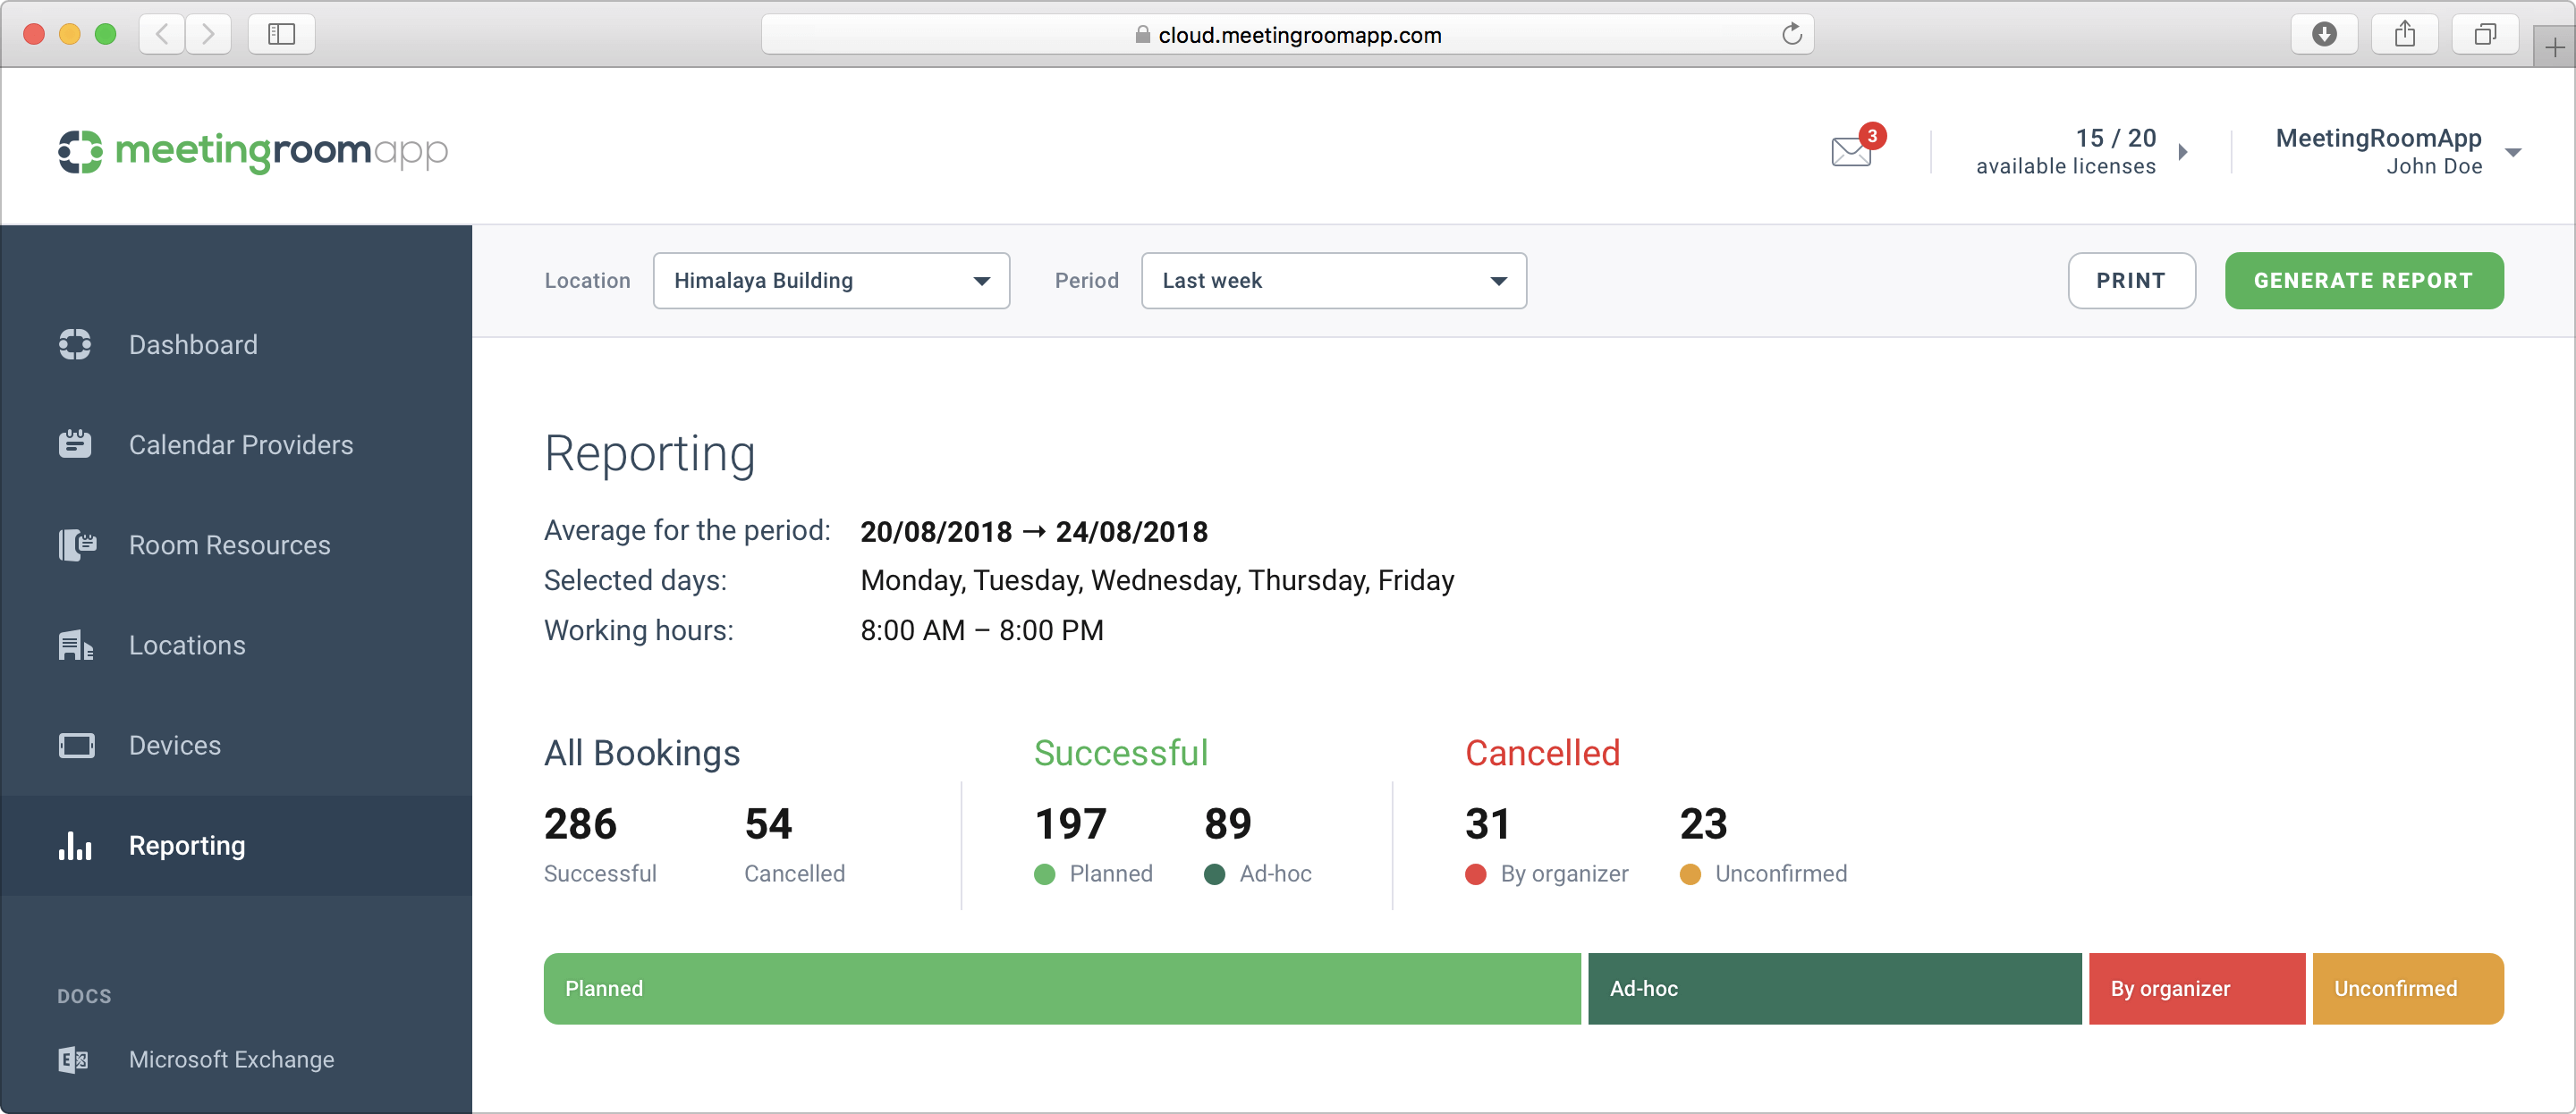Image resolution: width=2576 pixels, height=1114 pixels.
Task: Click working hours 8:00 AM – 8:00 PM
Action: point(982,631)
